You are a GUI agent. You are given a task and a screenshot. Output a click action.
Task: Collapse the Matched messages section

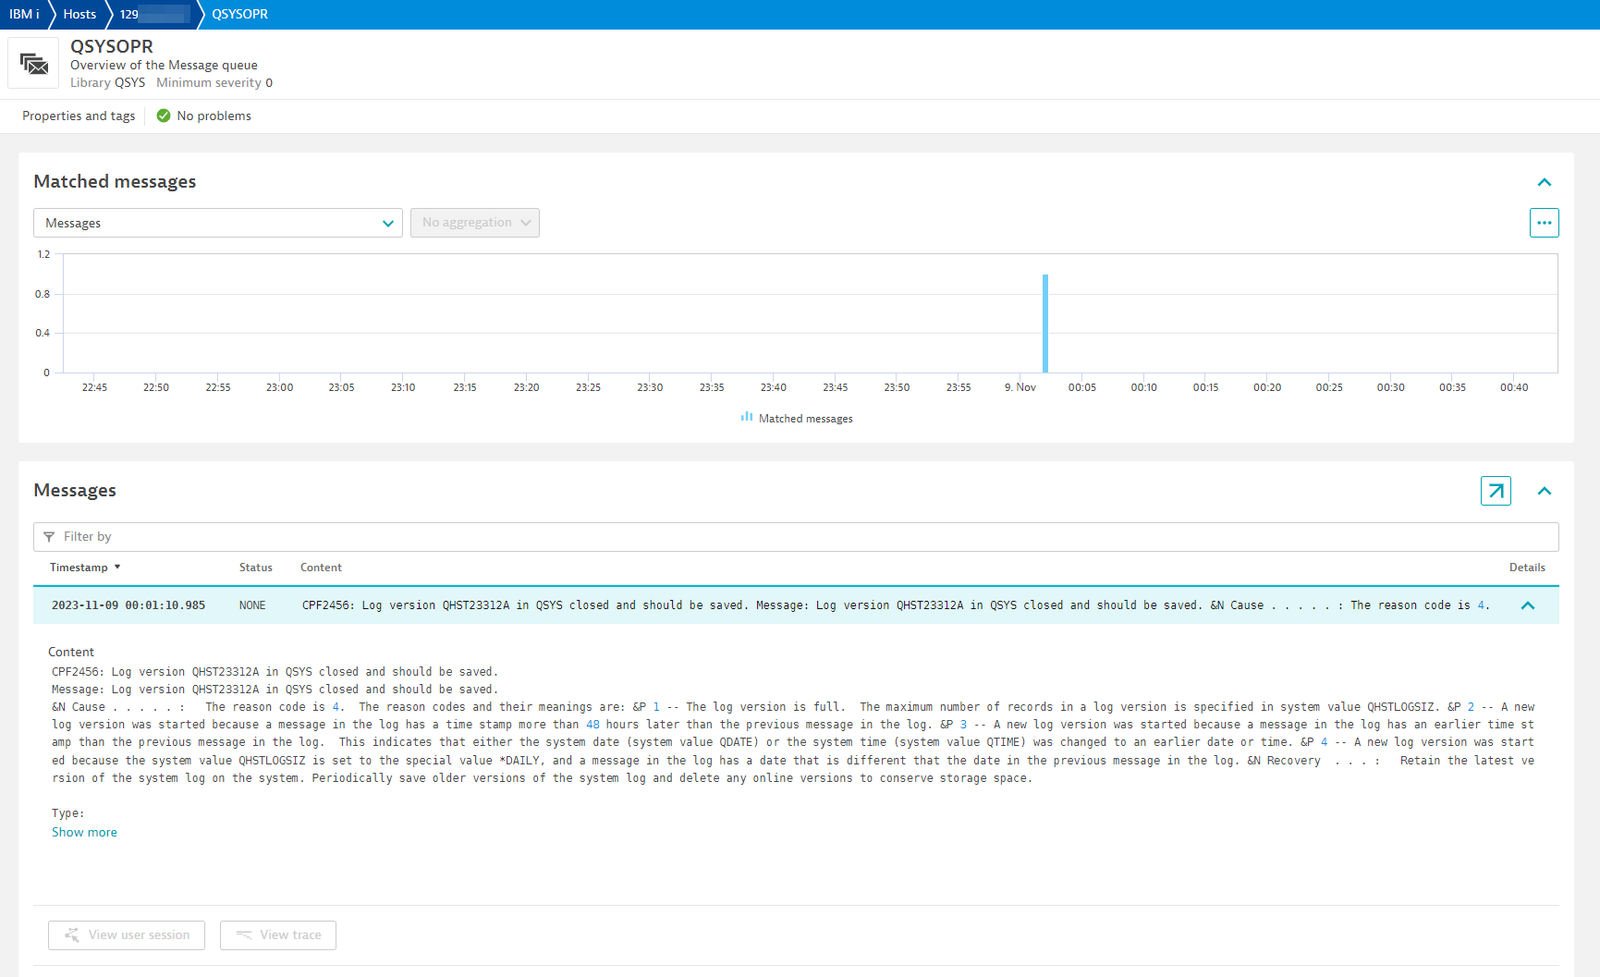tap(1544, 182)
